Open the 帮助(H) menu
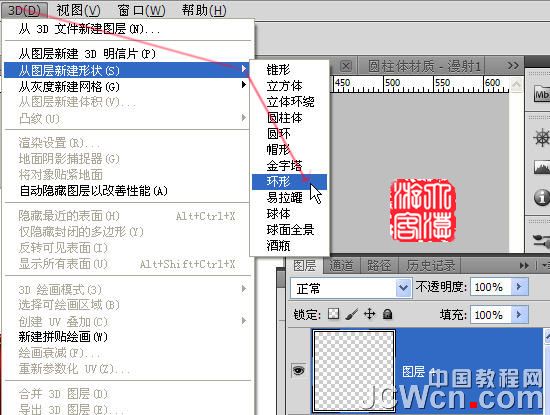This screenshot has height=415, width=550. (204, 10)
